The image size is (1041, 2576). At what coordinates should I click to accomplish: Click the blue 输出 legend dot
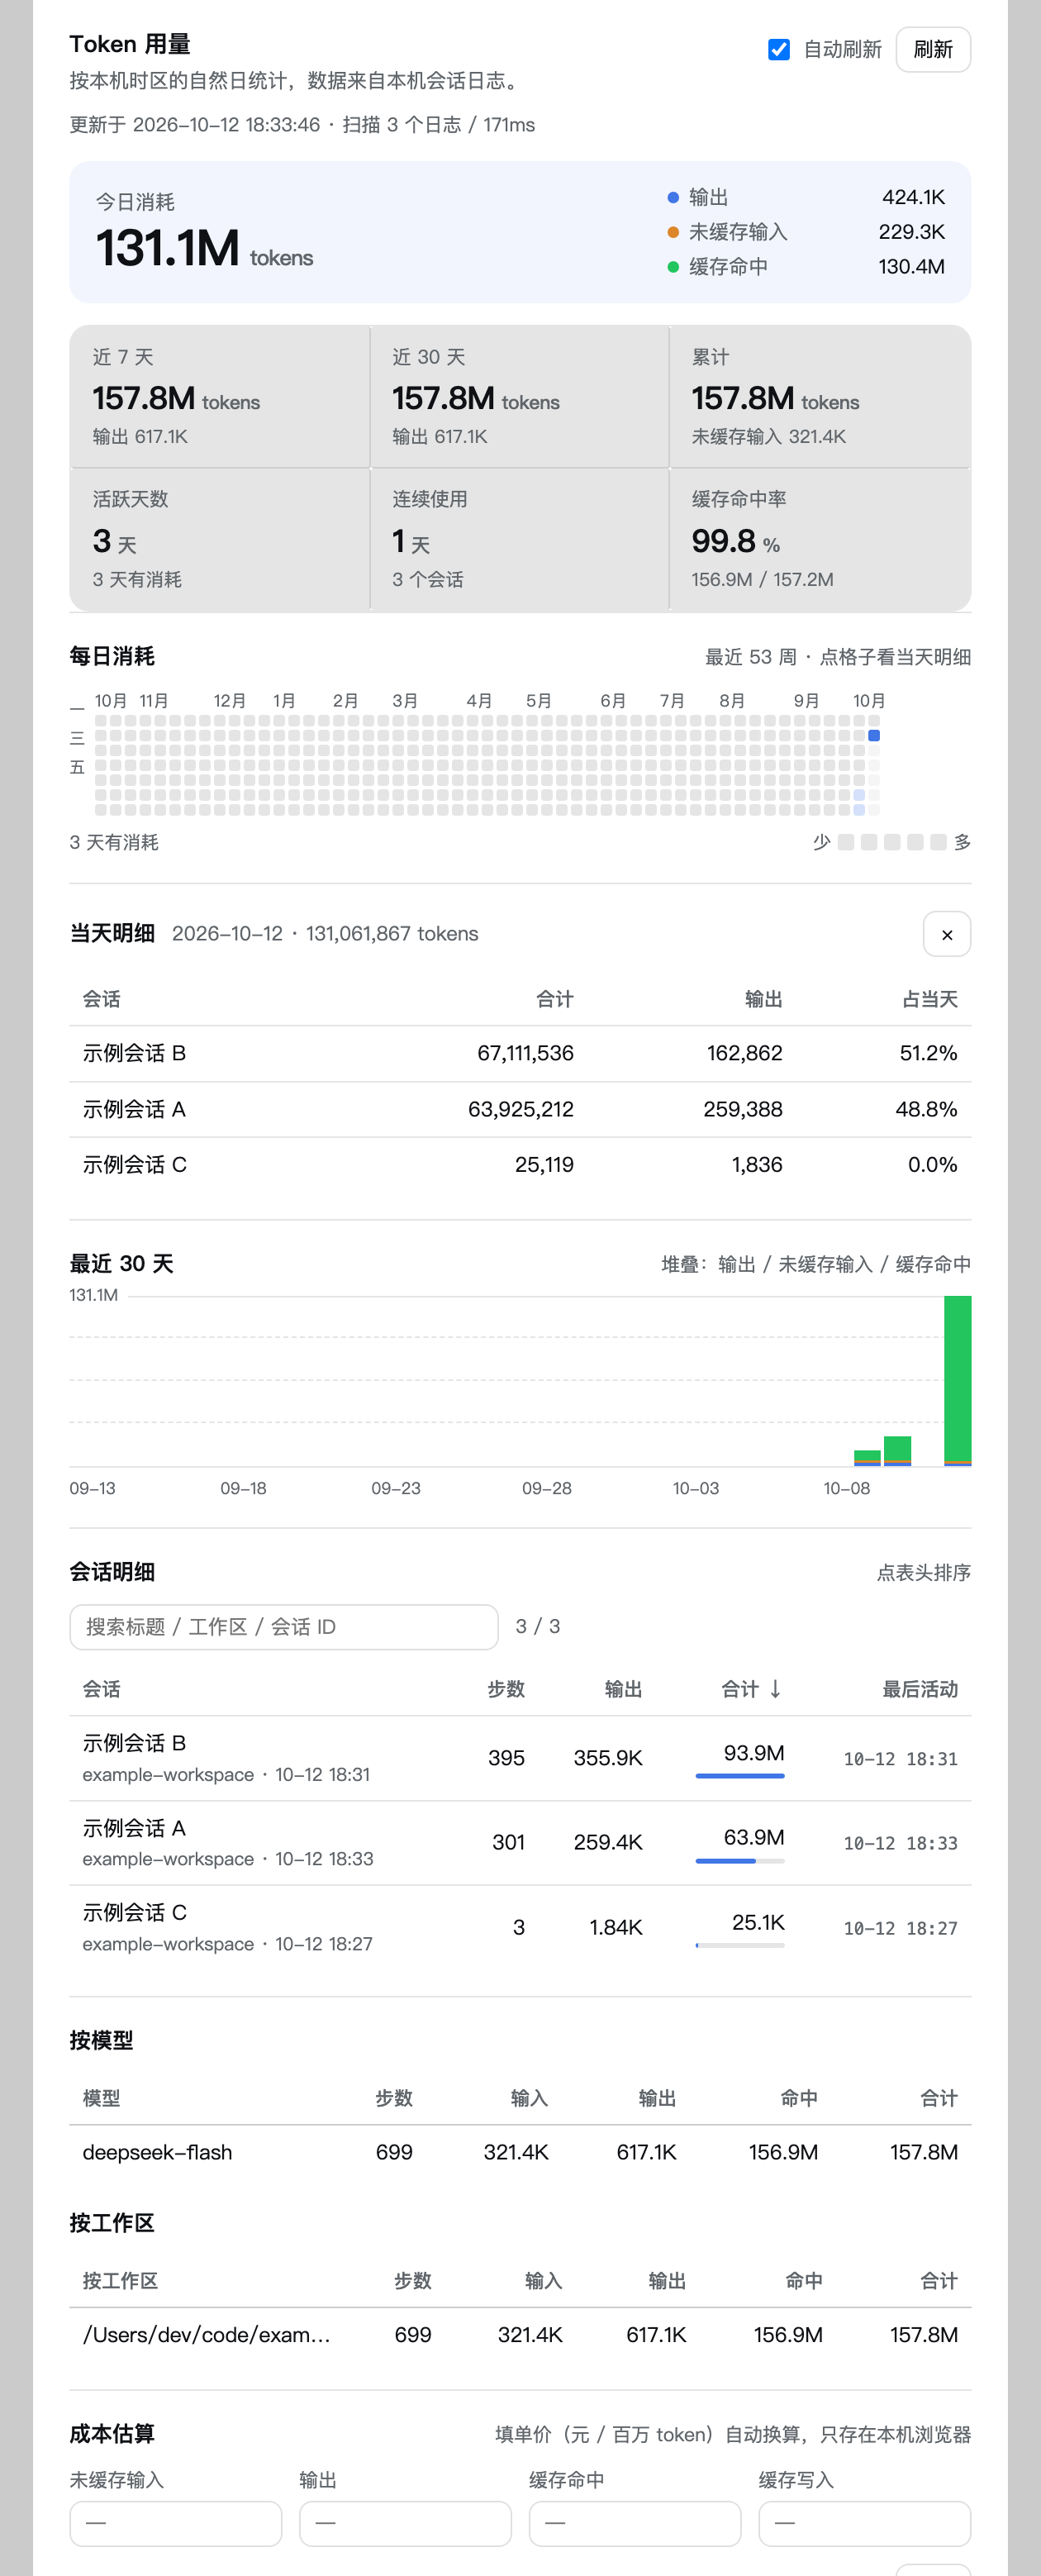pyautogui.click(x=673, y=198)
